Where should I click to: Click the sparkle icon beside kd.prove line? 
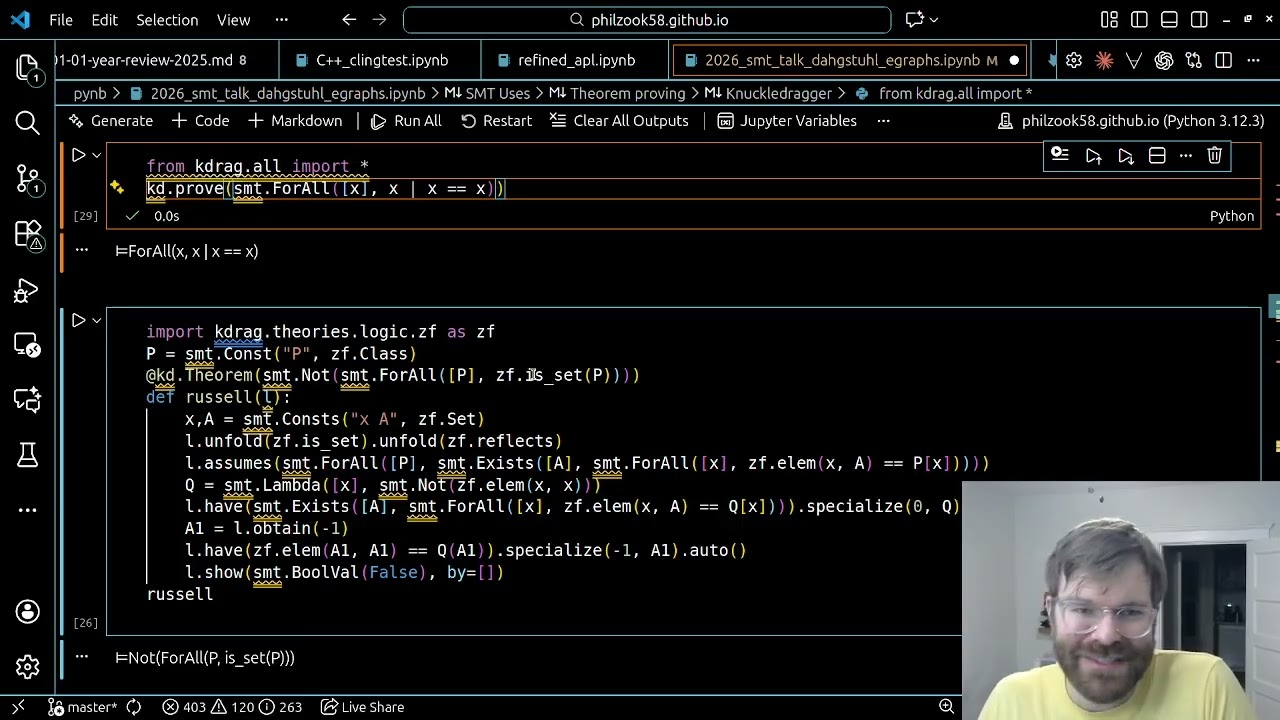[117, 187]
